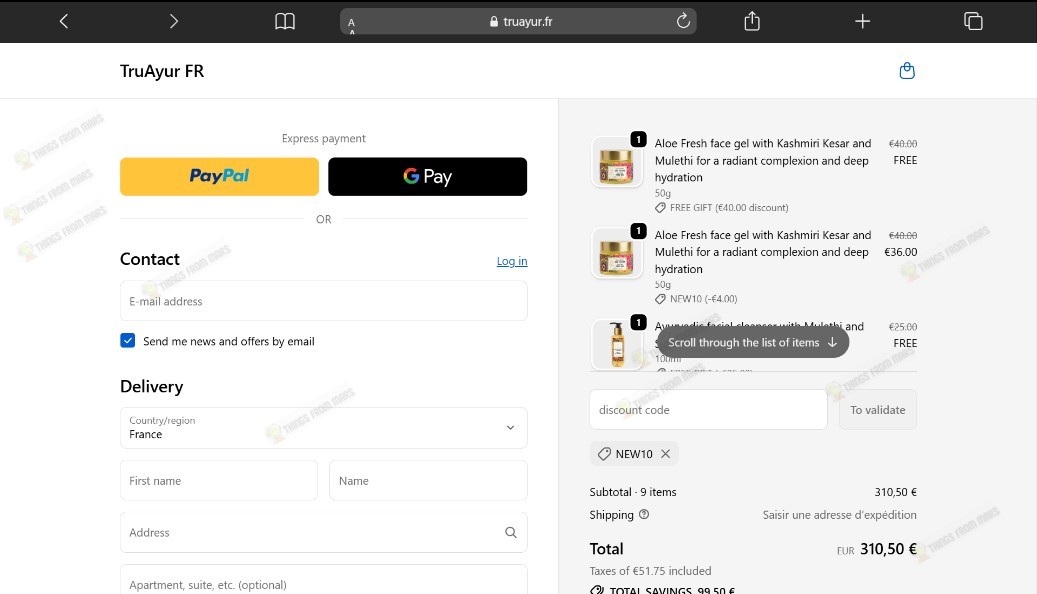Click the FREE GIFT (€40.00 discount) tag text
The image size is (1037, 594).
[x=729, y=208]
